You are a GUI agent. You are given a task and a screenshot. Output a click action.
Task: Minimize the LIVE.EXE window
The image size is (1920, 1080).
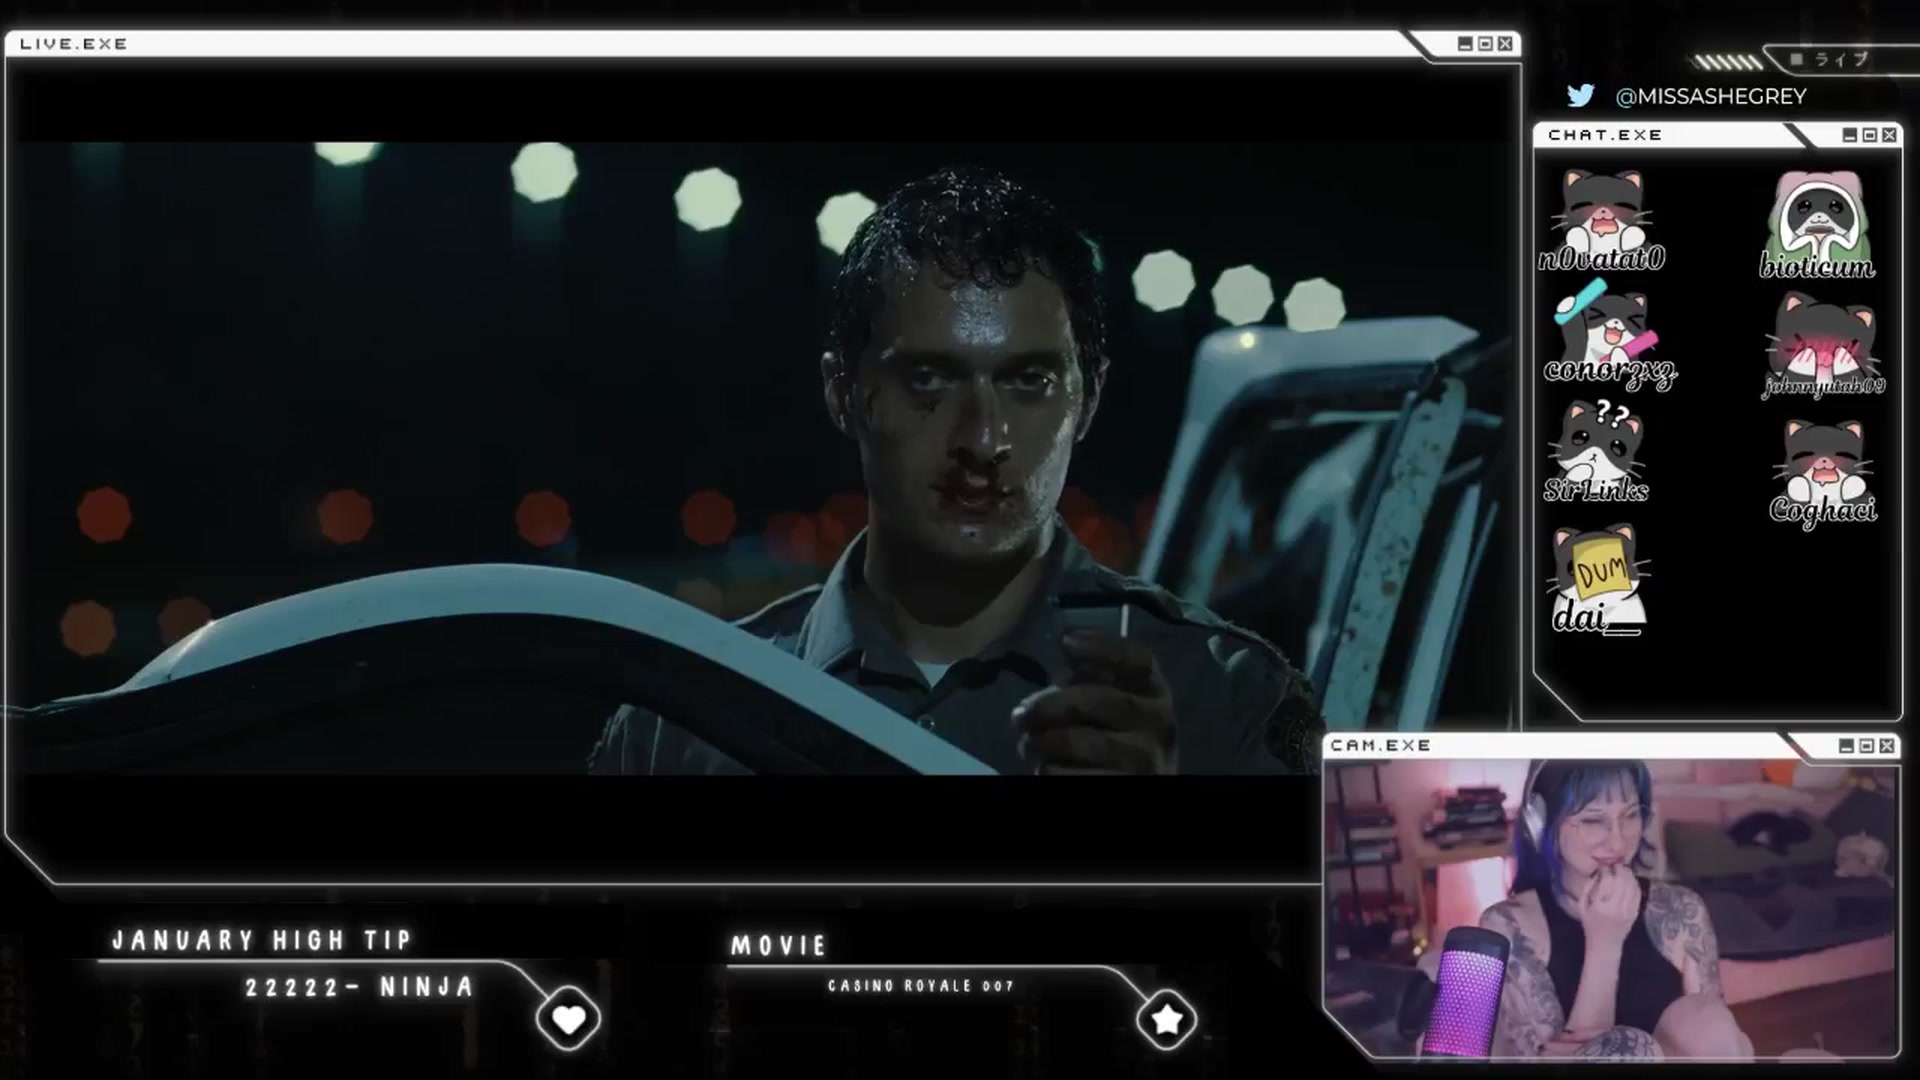tap(1465, 44)
